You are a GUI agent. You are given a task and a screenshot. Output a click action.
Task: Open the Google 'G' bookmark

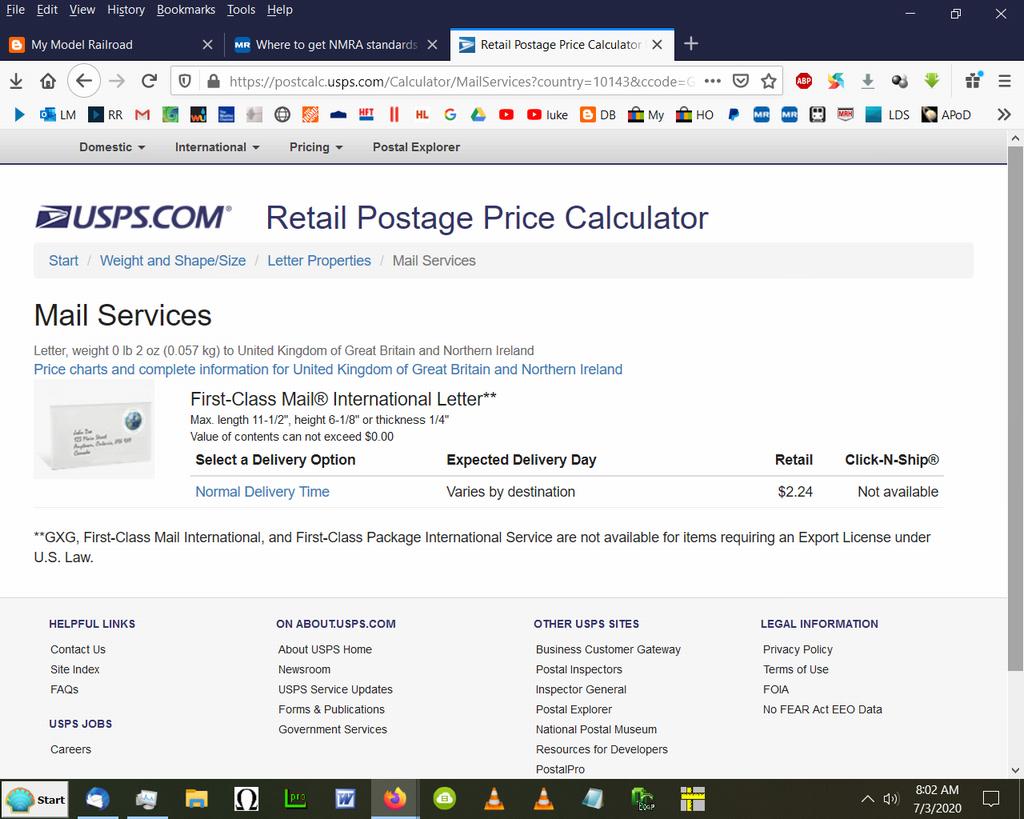click(450, 115)
